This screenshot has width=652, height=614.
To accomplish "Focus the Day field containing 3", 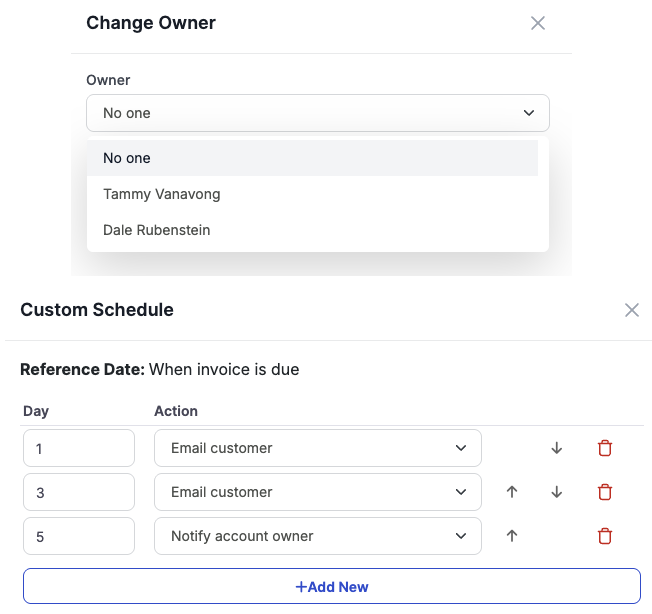I will coord(79,492).
